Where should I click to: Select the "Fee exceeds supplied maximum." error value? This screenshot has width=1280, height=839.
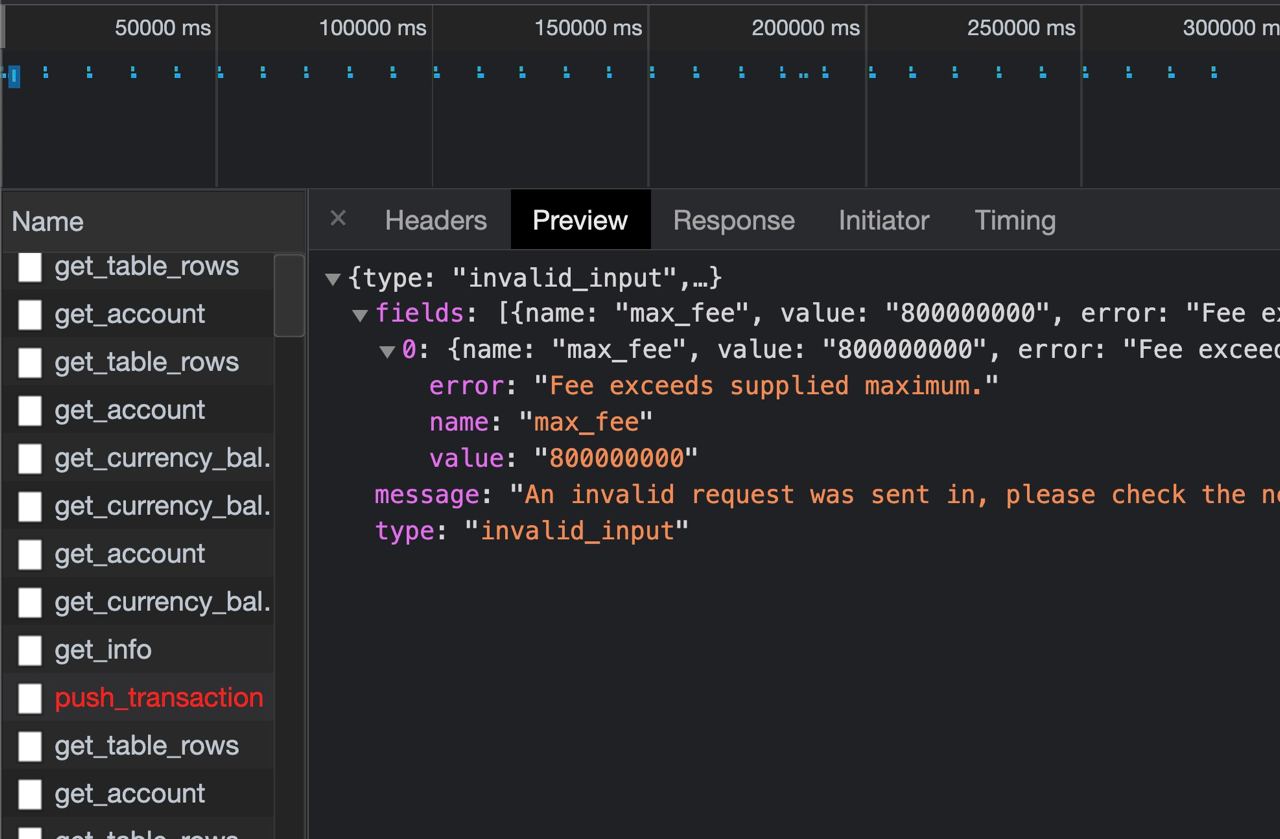click(x=766, y=386)
